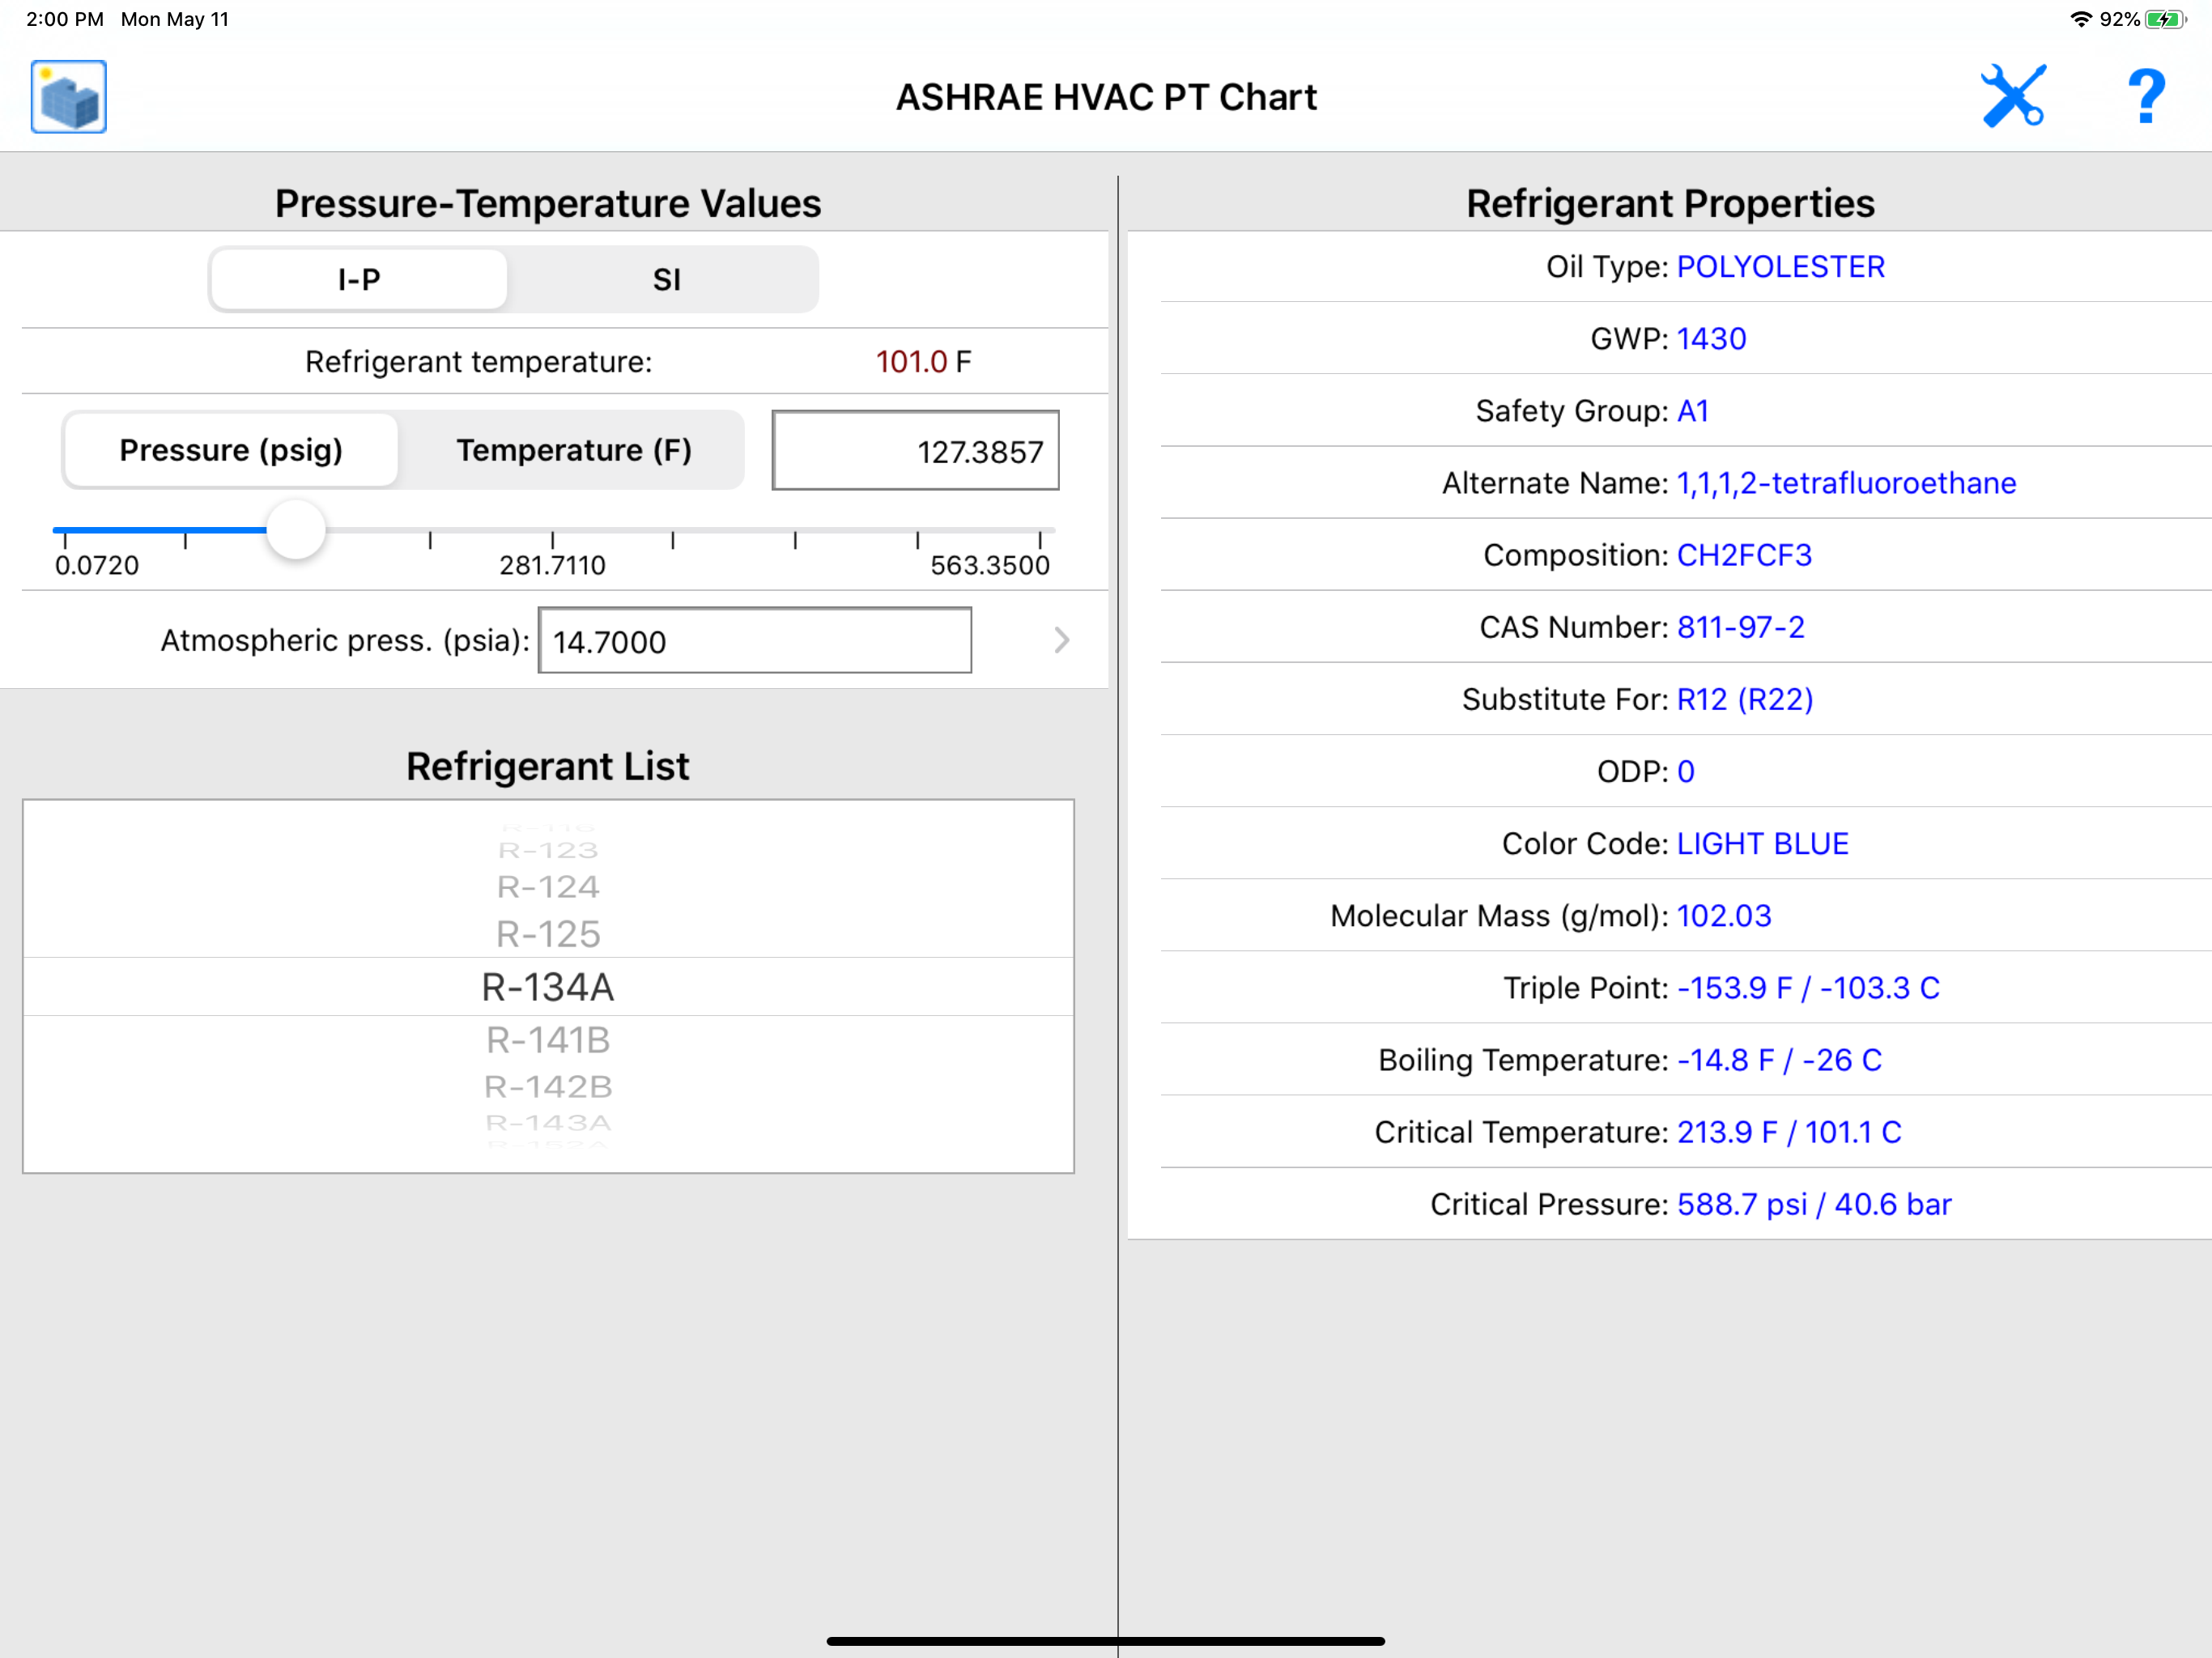Click the substitute value R12 (R22)
The height and width of the screenshot is (1658, 2212).
tap(1745, 699)
